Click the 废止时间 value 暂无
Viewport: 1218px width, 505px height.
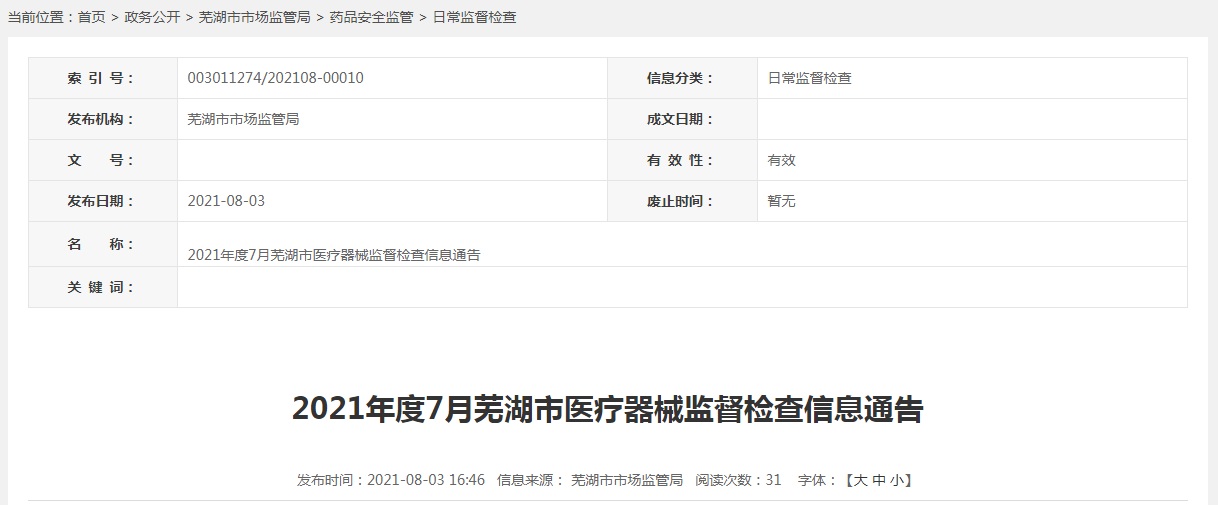click(782, 201)
